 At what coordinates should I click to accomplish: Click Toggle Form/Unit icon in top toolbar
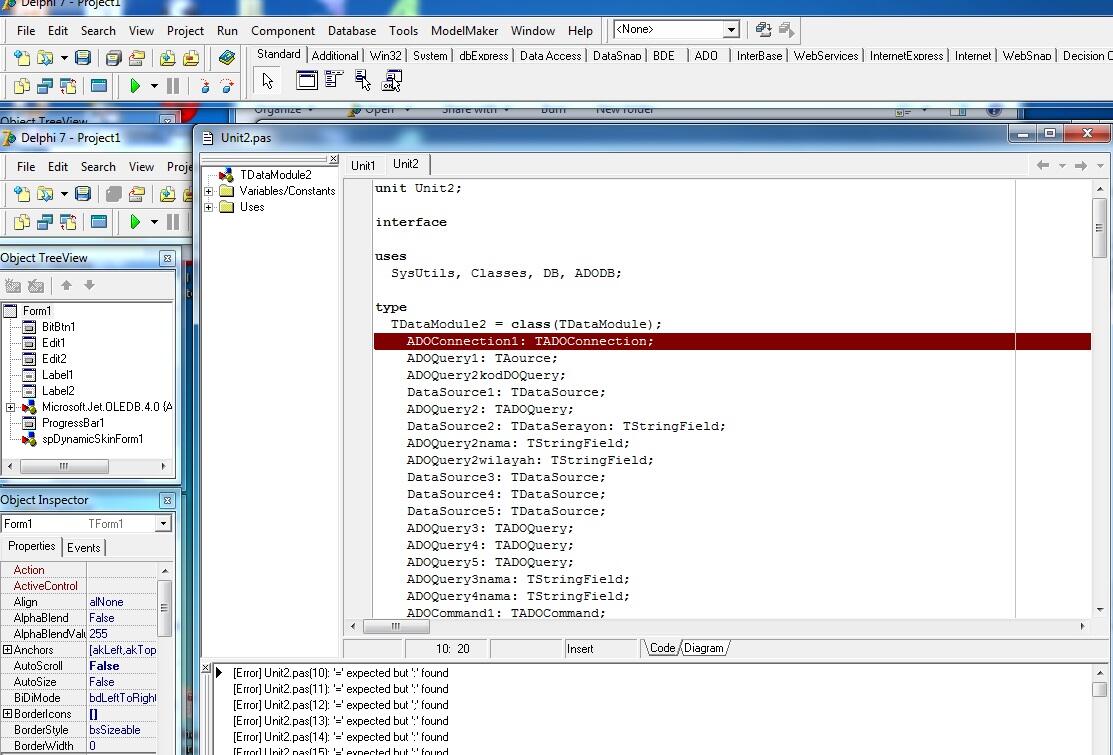tap(68, 87)
